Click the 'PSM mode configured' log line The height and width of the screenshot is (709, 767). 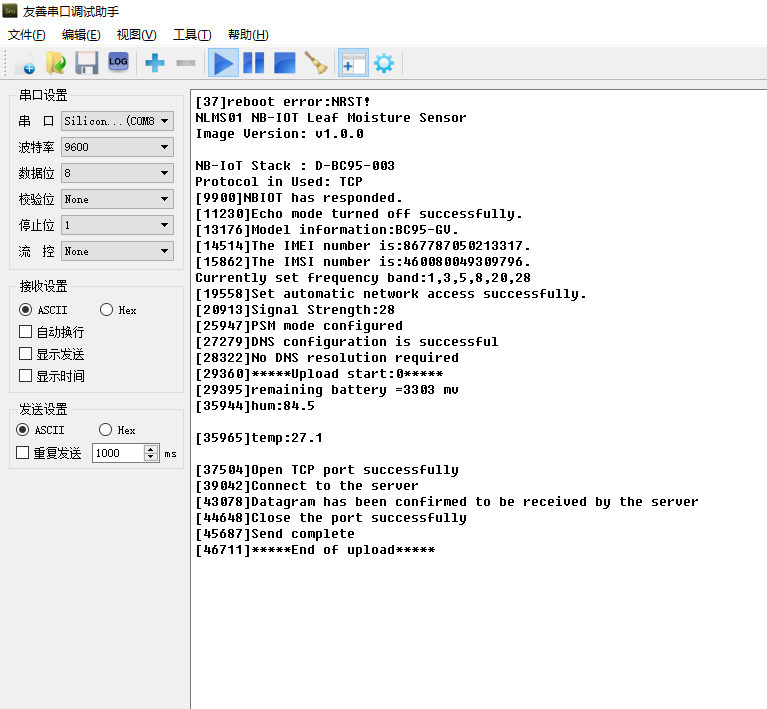click(299, 325)
